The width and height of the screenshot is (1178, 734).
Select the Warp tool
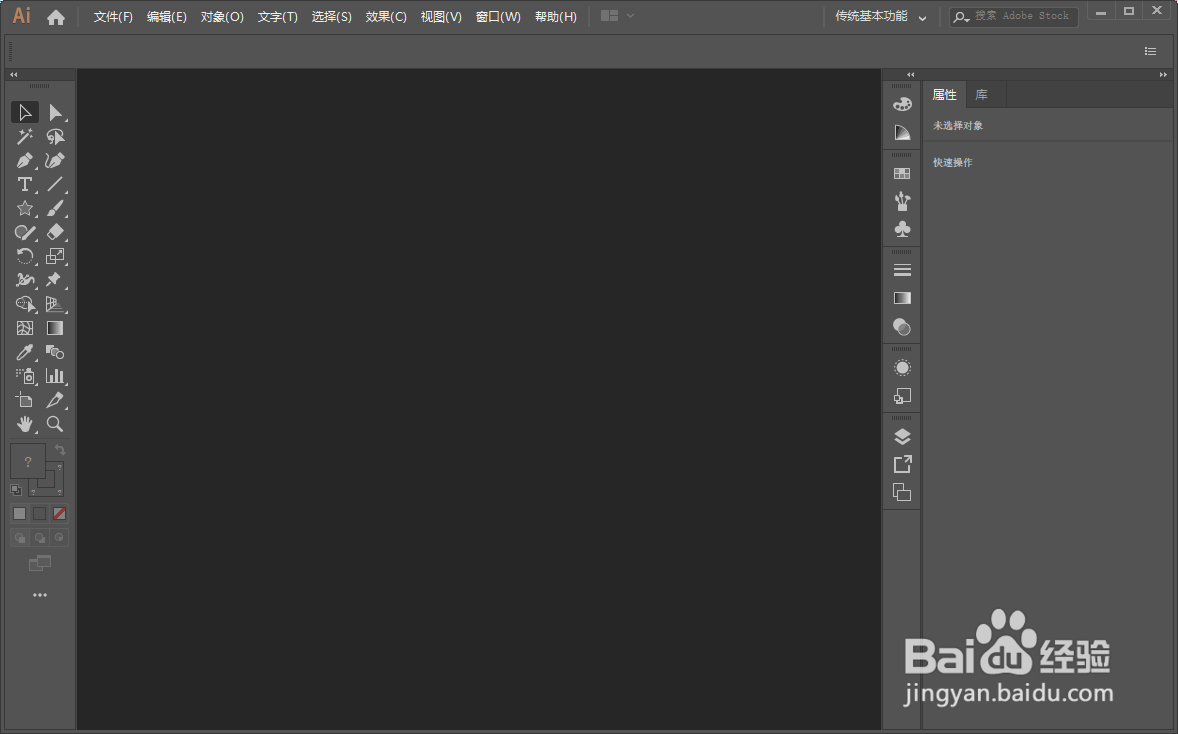(x=25, y=280)
